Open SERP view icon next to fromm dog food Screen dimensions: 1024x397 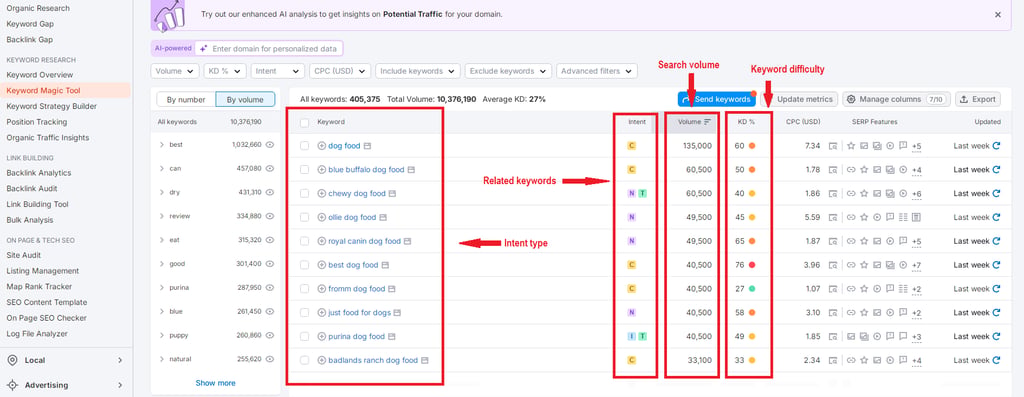coord(392,289)
